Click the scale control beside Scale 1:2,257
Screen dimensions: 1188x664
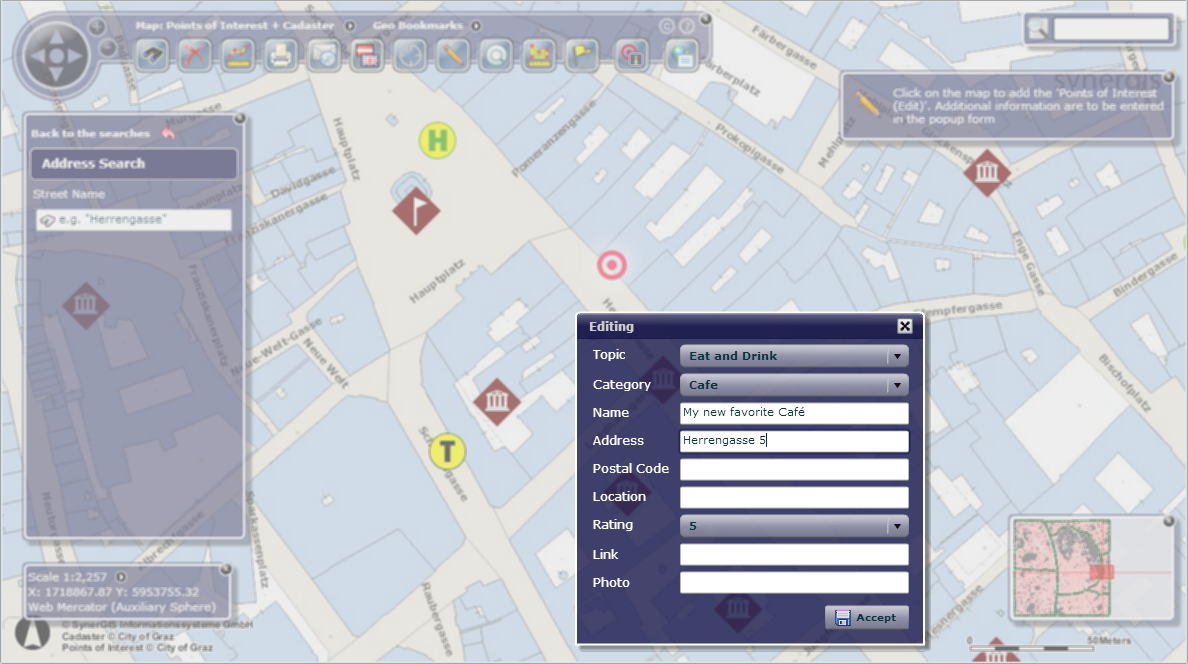(x=119, y=576)
